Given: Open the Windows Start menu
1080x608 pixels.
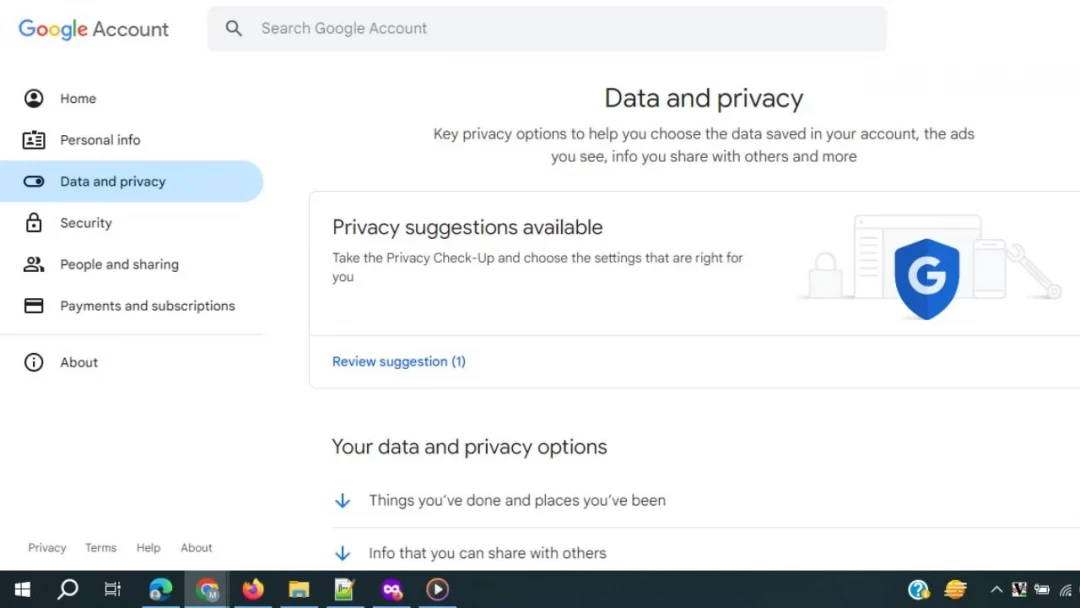Looking at the screenshot, I should click(21, 590).
